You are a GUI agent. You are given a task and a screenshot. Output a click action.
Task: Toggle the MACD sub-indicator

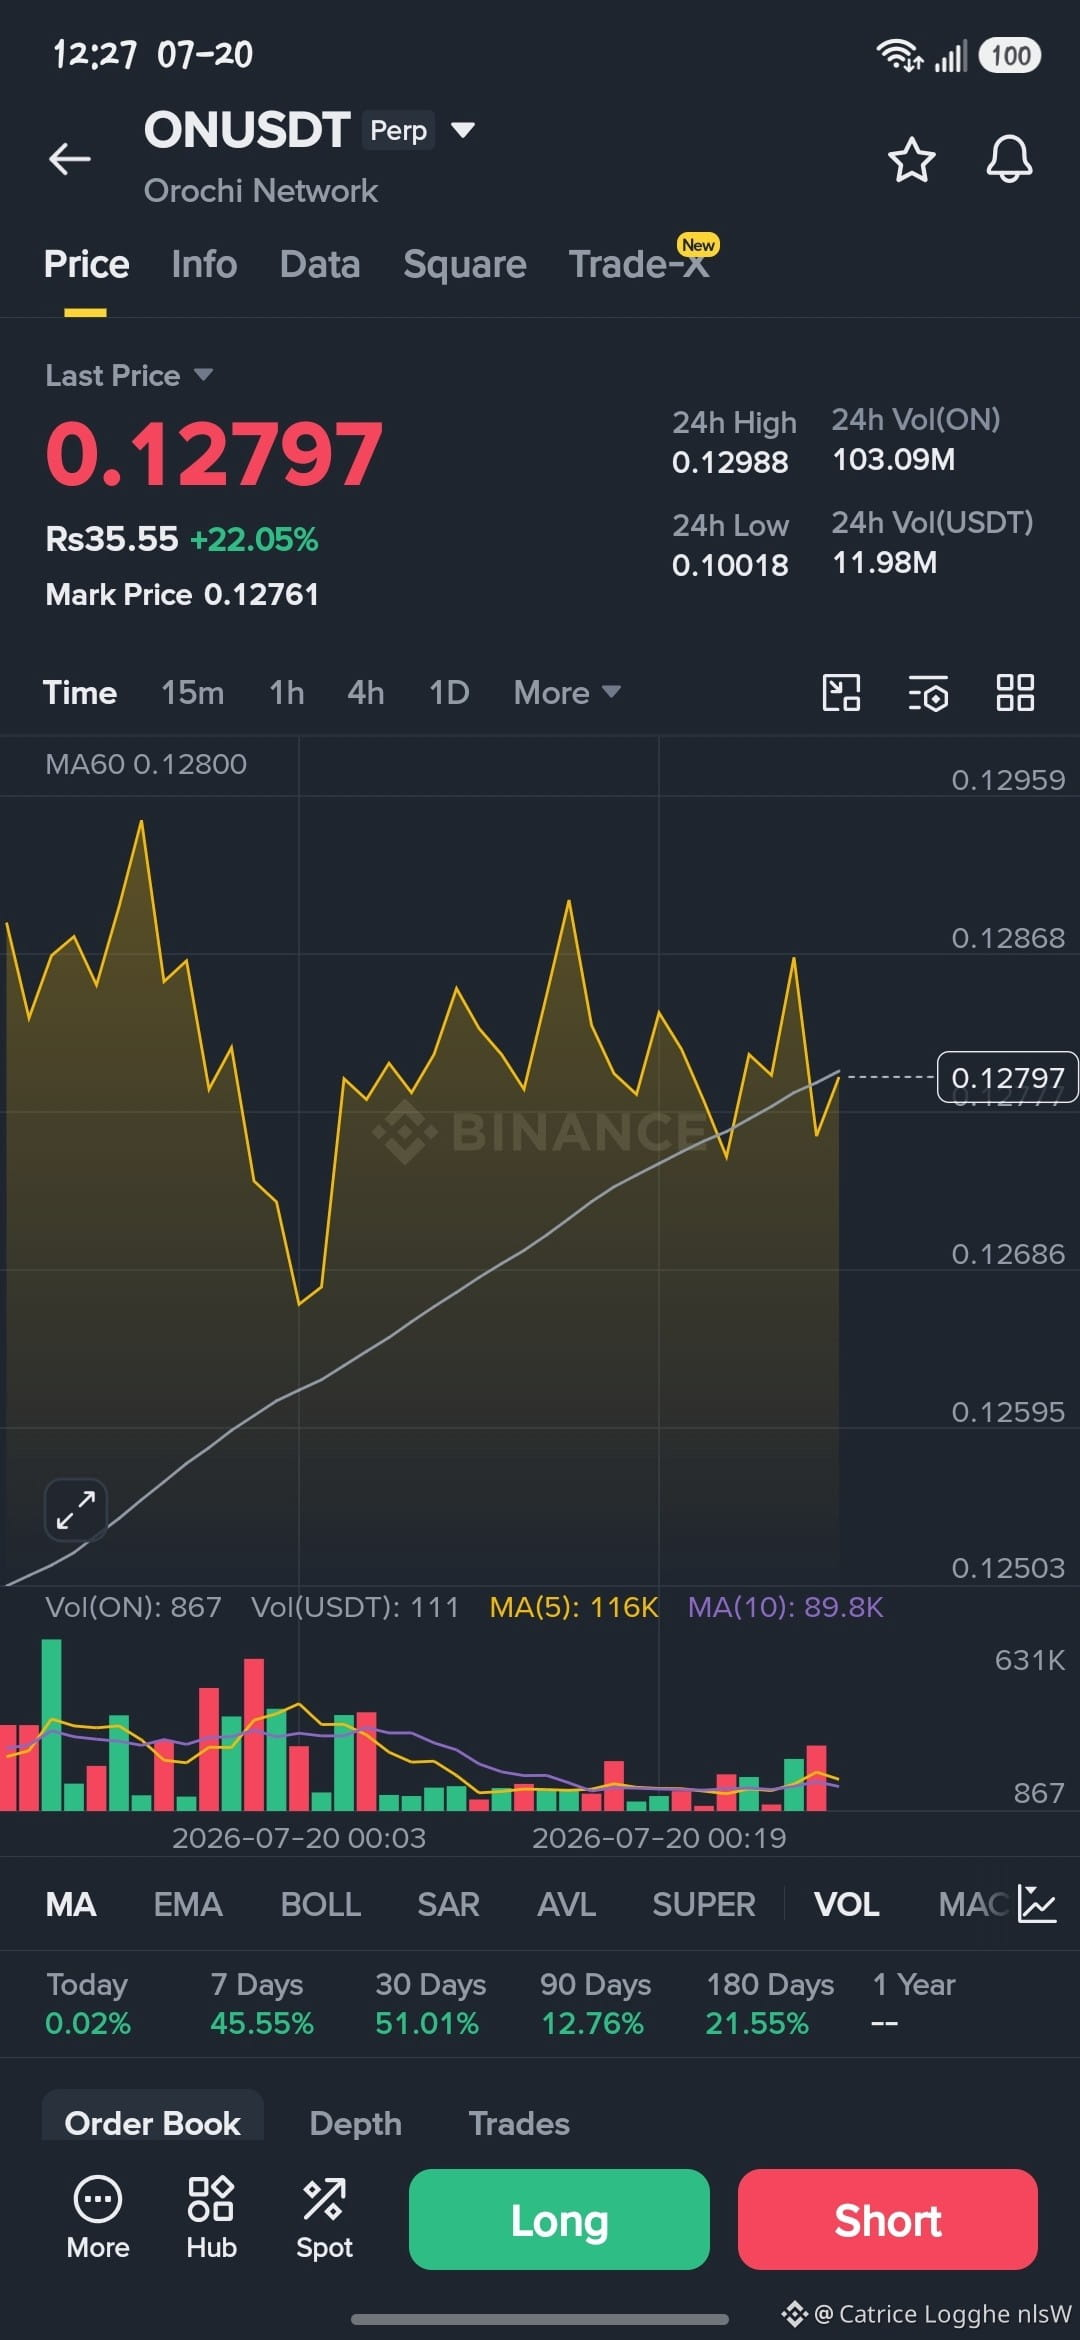(x=974, y=1904)
